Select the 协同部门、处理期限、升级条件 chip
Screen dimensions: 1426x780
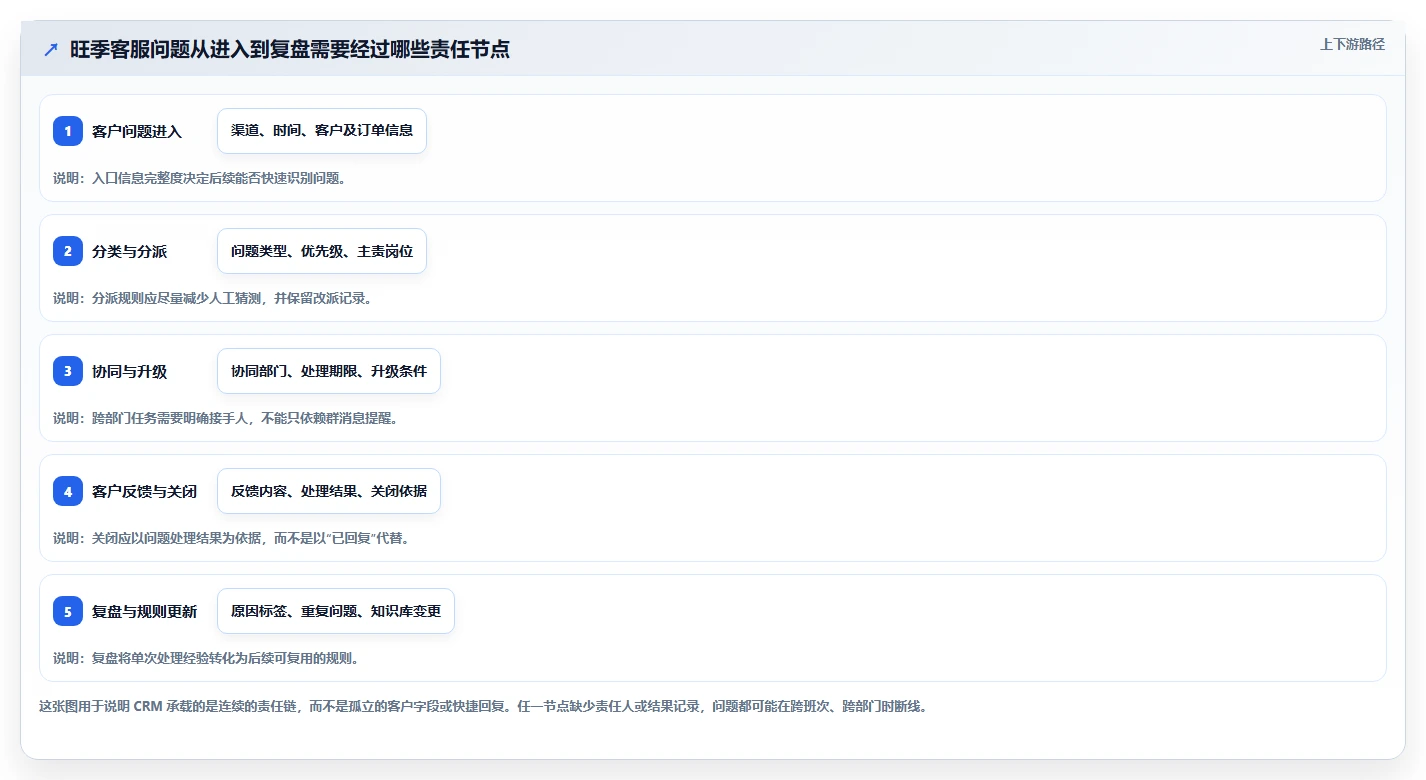click(x=329, y=371)
